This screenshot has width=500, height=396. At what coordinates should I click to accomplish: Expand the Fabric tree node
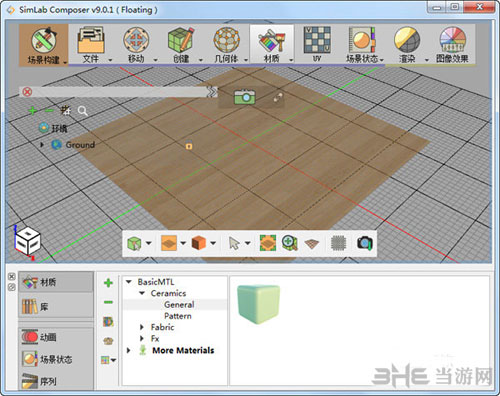tap(142, 327)
